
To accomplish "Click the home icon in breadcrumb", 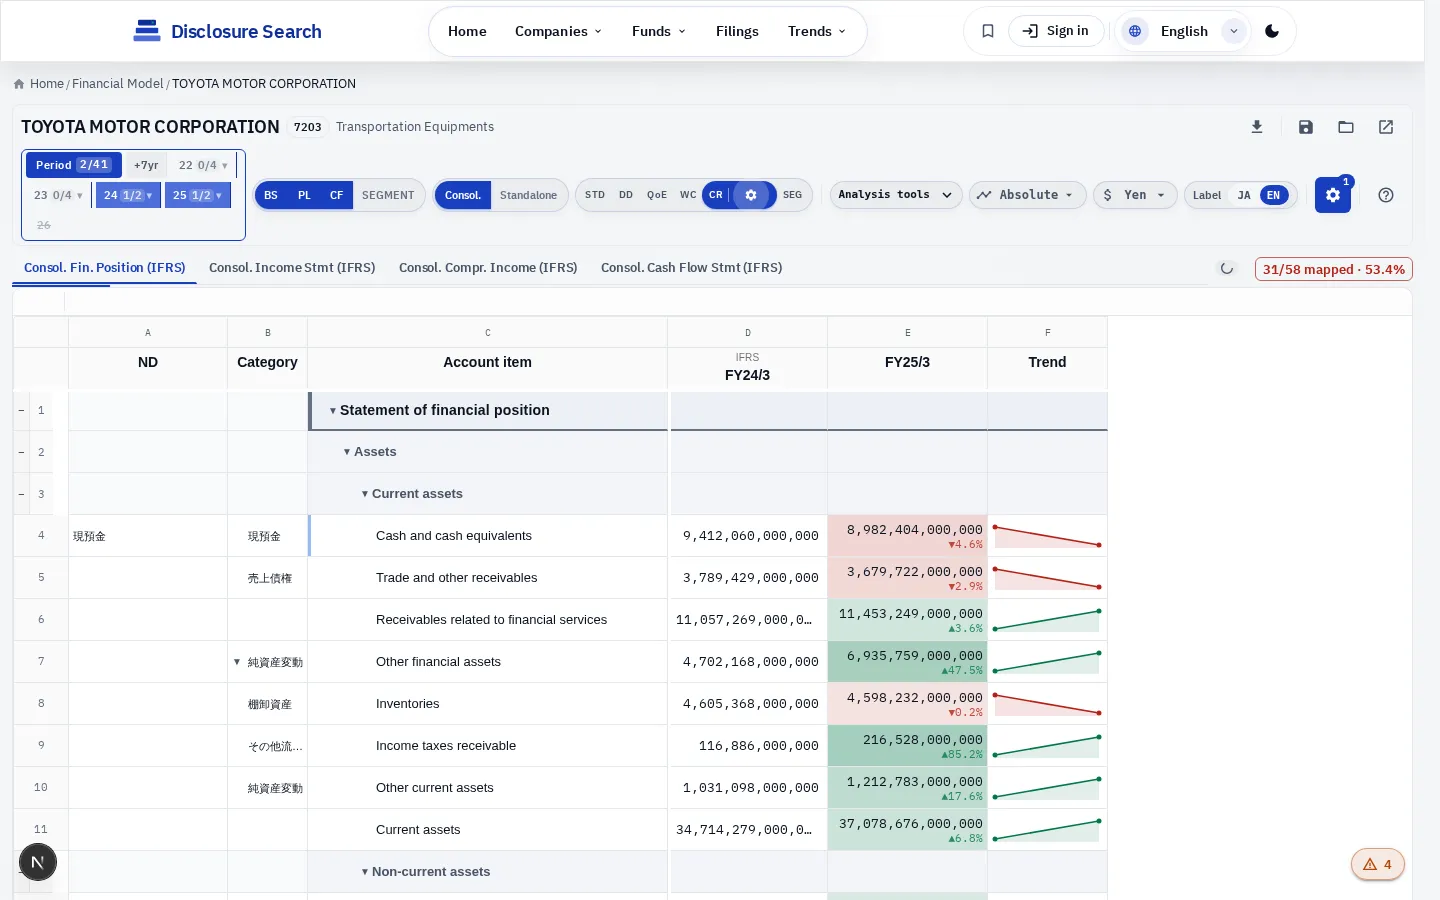I will 19,84.
